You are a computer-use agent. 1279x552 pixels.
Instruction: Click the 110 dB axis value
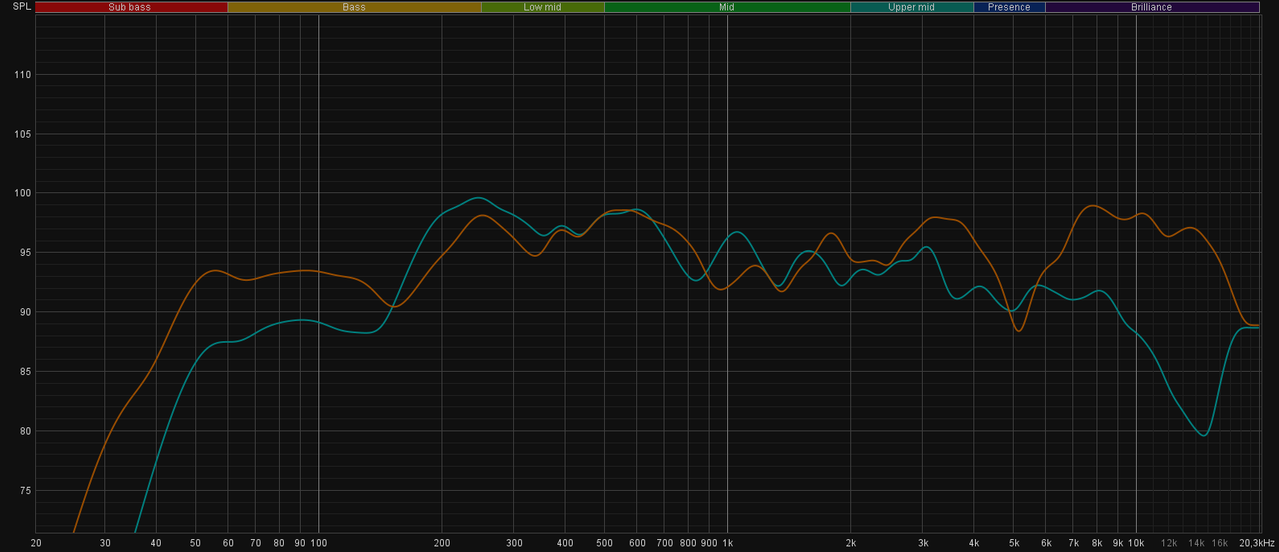pyautogui.click(x=22, y=75)
